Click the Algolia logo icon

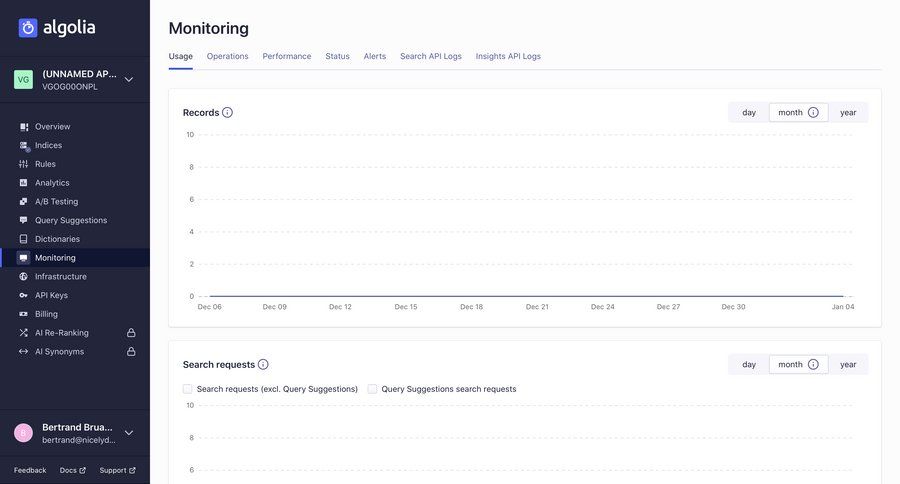(28, 28)
